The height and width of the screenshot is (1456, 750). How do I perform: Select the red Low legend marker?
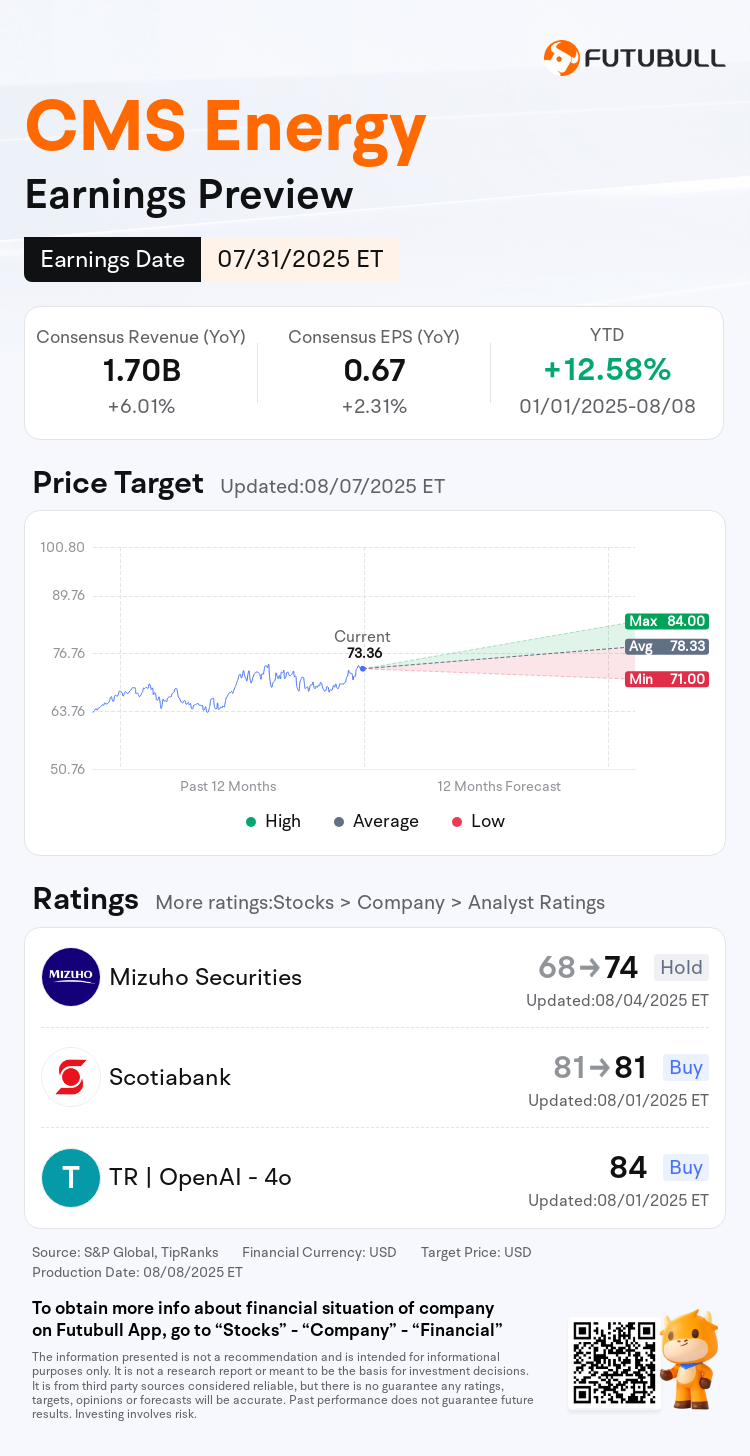tap(457, 821)
